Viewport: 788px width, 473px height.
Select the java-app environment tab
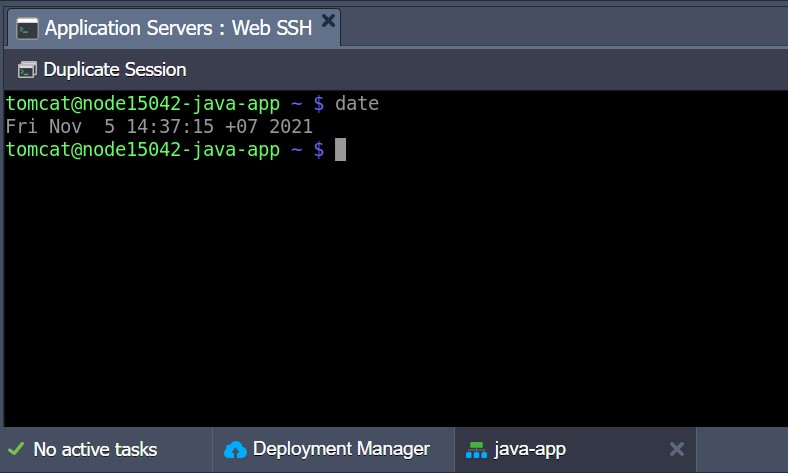click(575, 449)
